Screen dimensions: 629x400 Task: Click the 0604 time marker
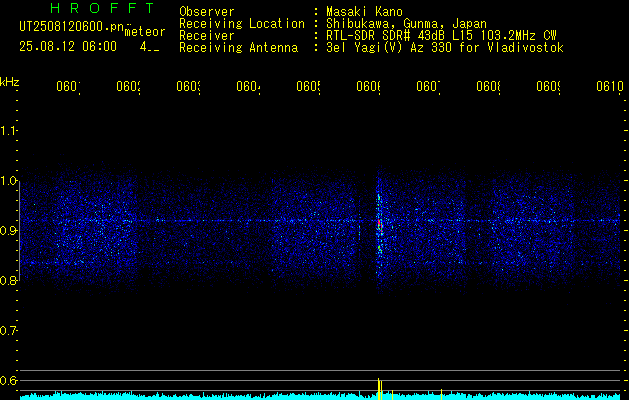248,87
